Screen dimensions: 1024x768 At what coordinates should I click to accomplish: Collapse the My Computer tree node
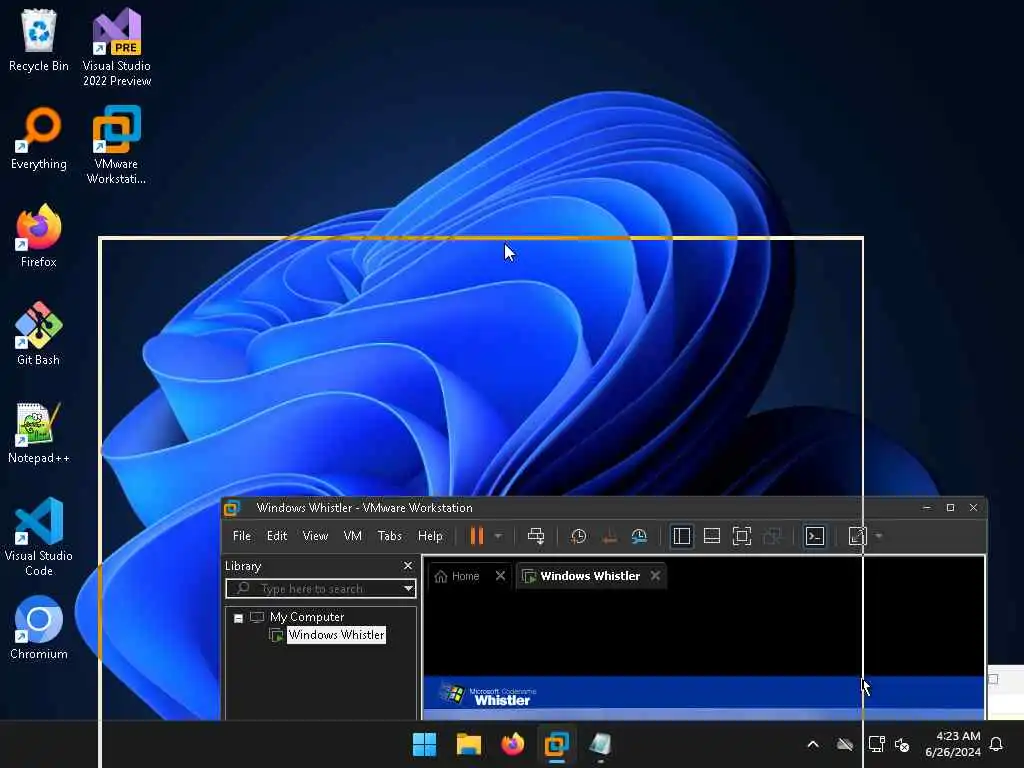pos(238,618)
